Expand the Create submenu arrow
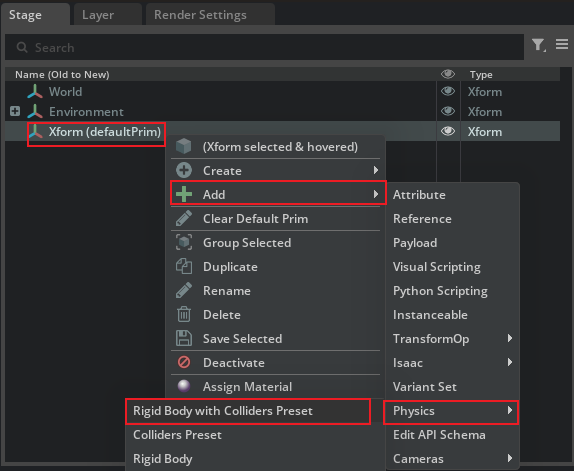The height and width of the screenshot is (471, 574). coord(376,170)
